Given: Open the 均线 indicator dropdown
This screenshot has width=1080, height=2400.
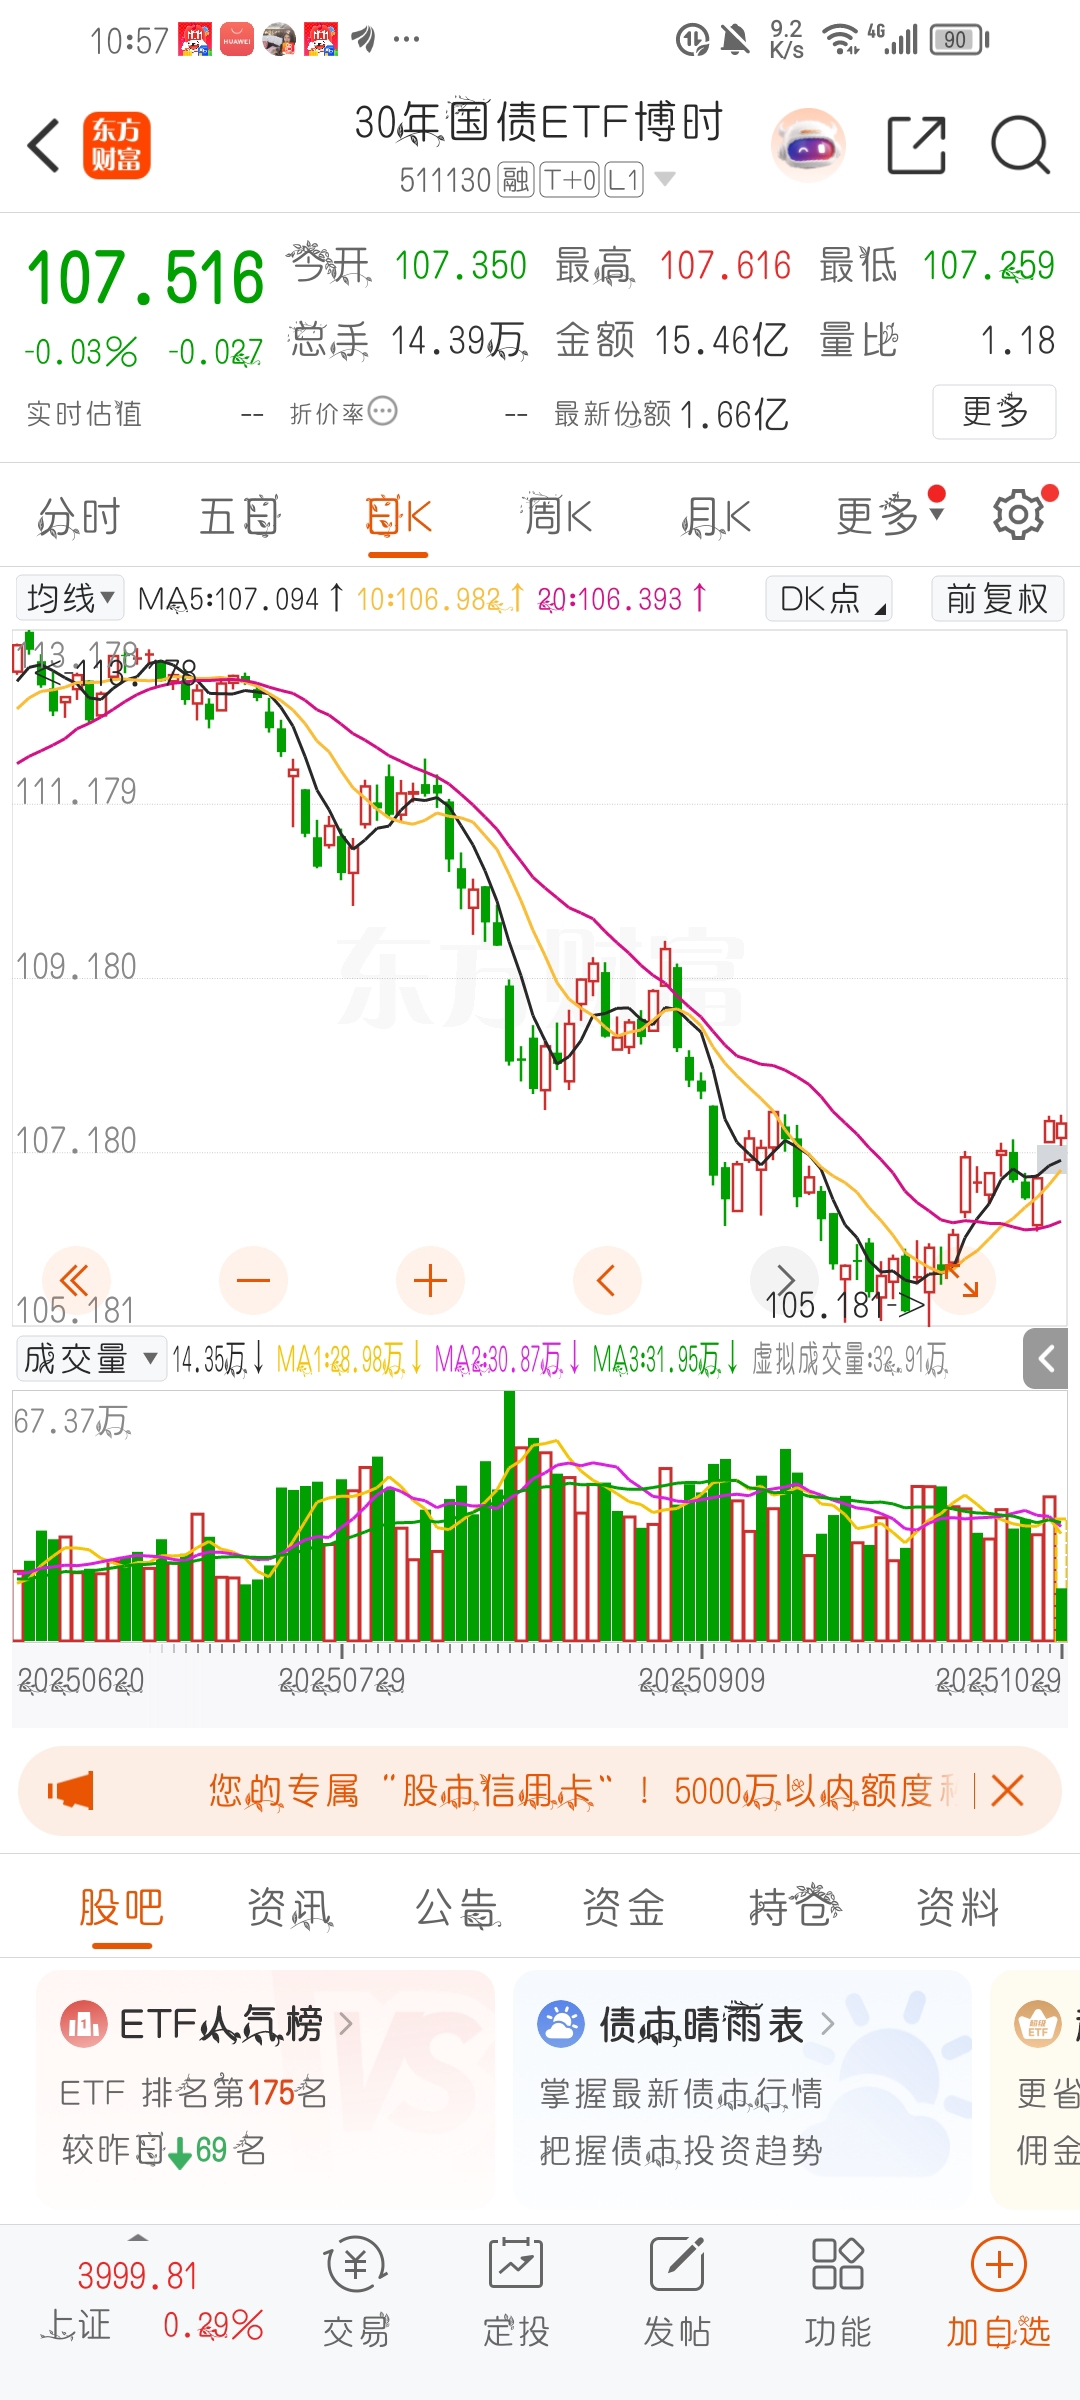Looking at the screenshot, I should tap(70, 598).
